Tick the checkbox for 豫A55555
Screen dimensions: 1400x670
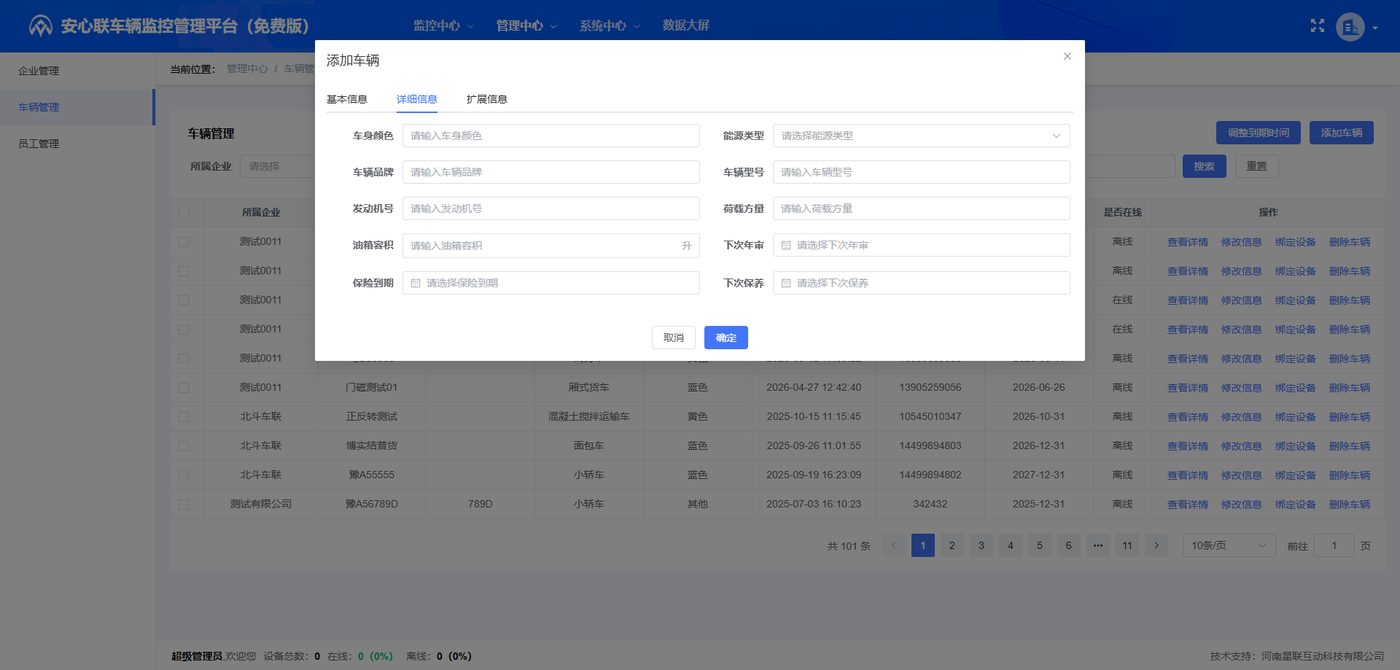click(x=183, y=475)
